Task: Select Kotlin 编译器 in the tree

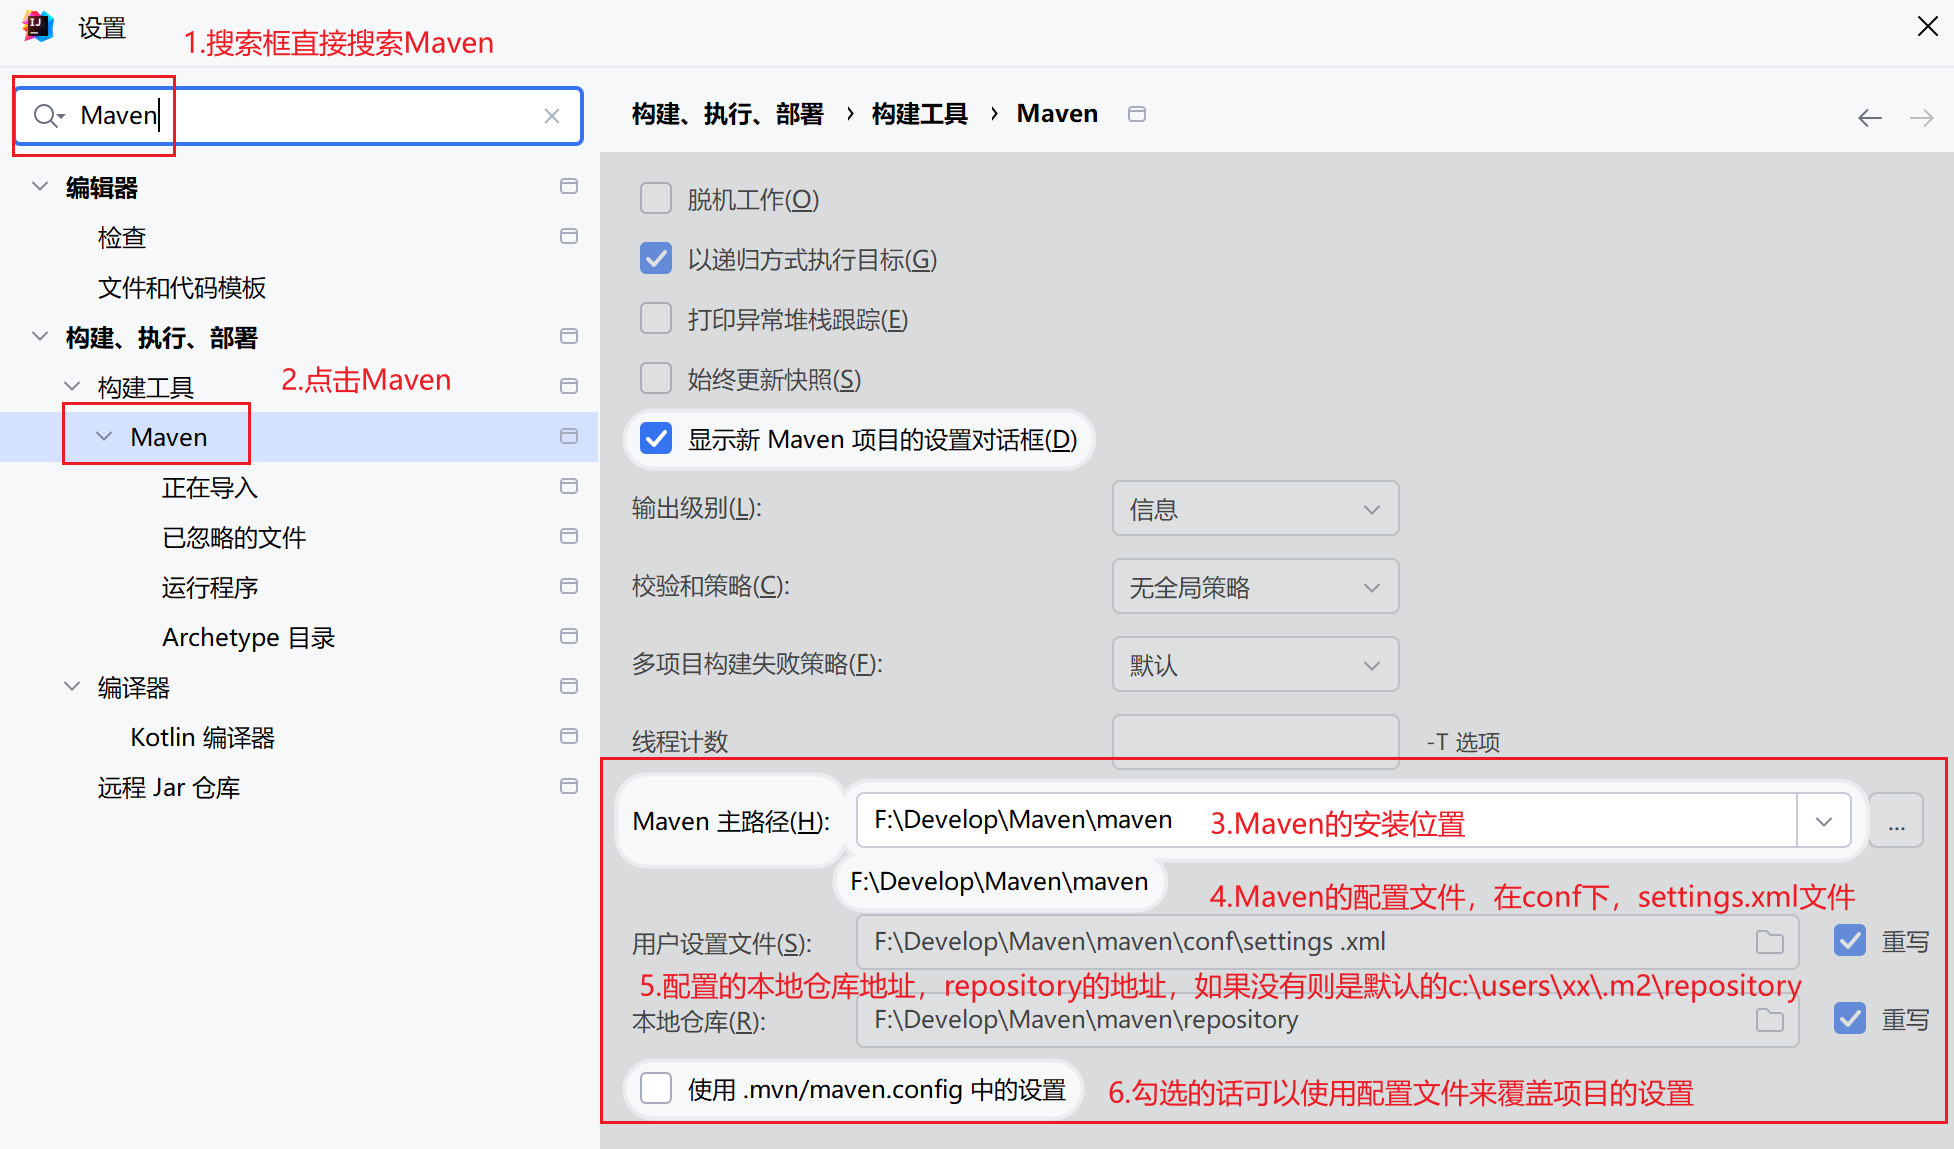Action: click(203, 737)
